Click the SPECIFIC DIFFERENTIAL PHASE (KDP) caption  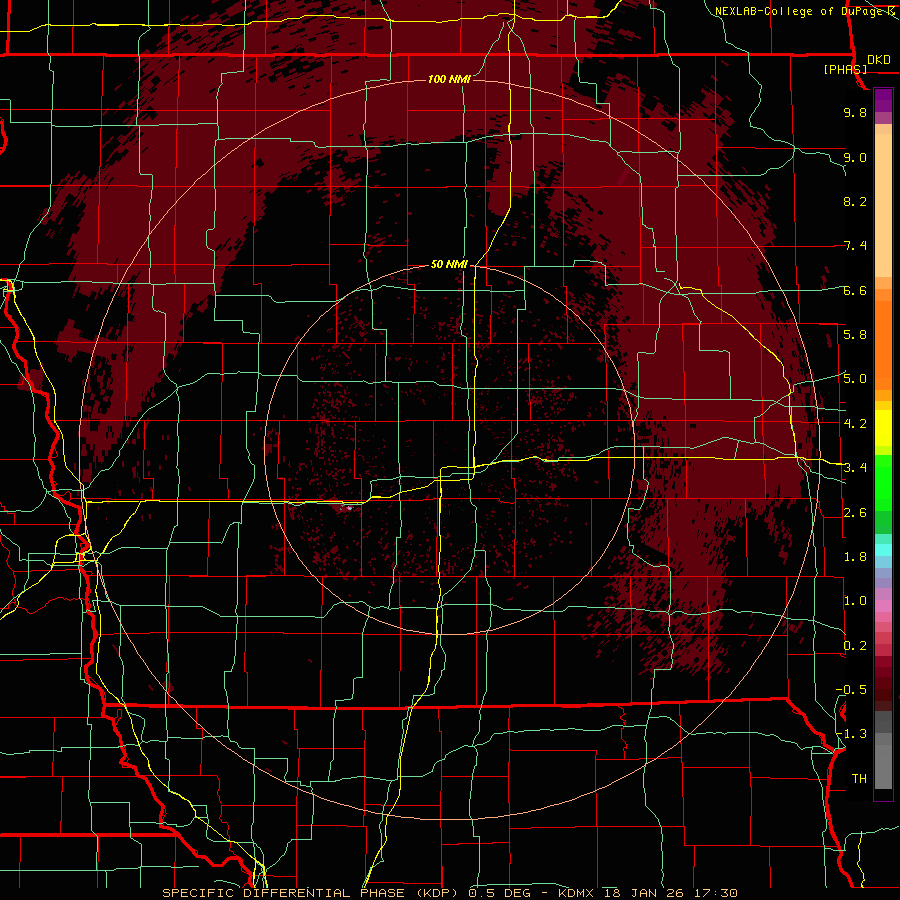click(x=313, y=893)
